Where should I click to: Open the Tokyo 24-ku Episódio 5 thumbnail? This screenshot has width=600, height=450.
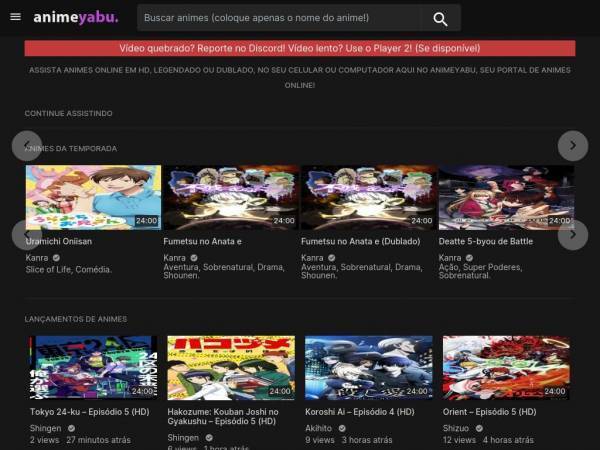[x=93, y=368]
